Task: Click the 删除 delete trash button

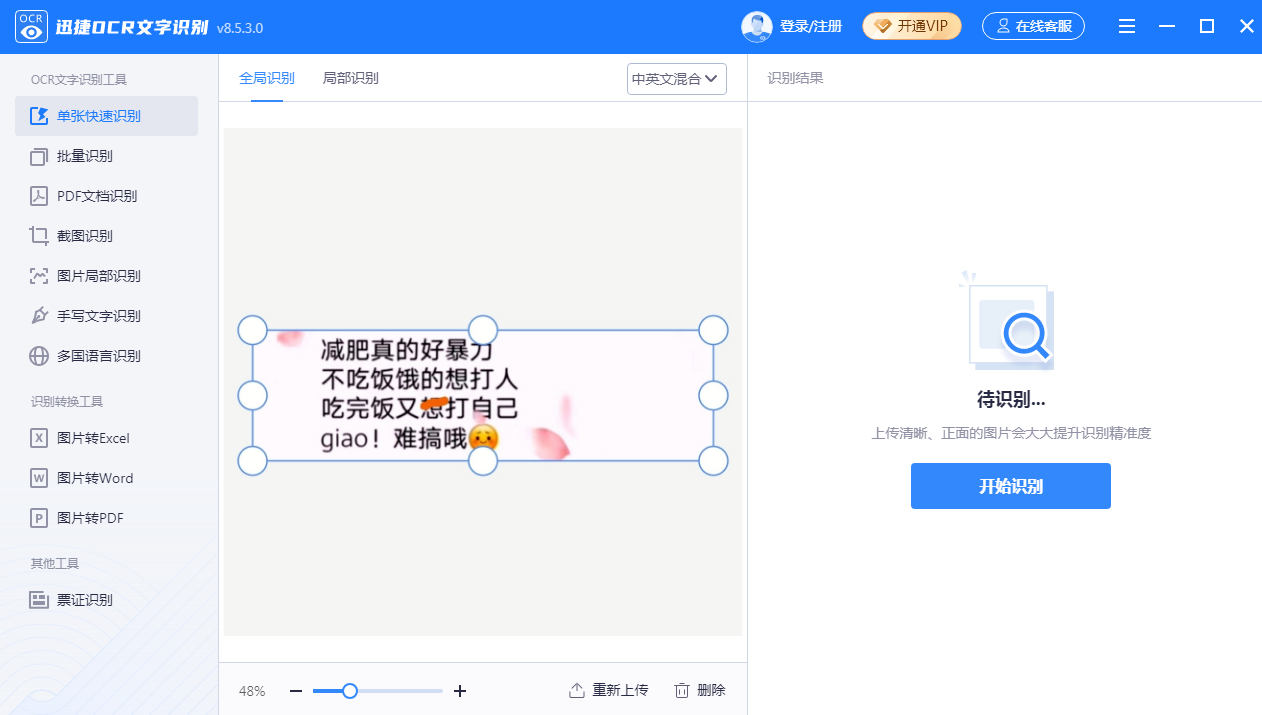Action: coord(700,690)
